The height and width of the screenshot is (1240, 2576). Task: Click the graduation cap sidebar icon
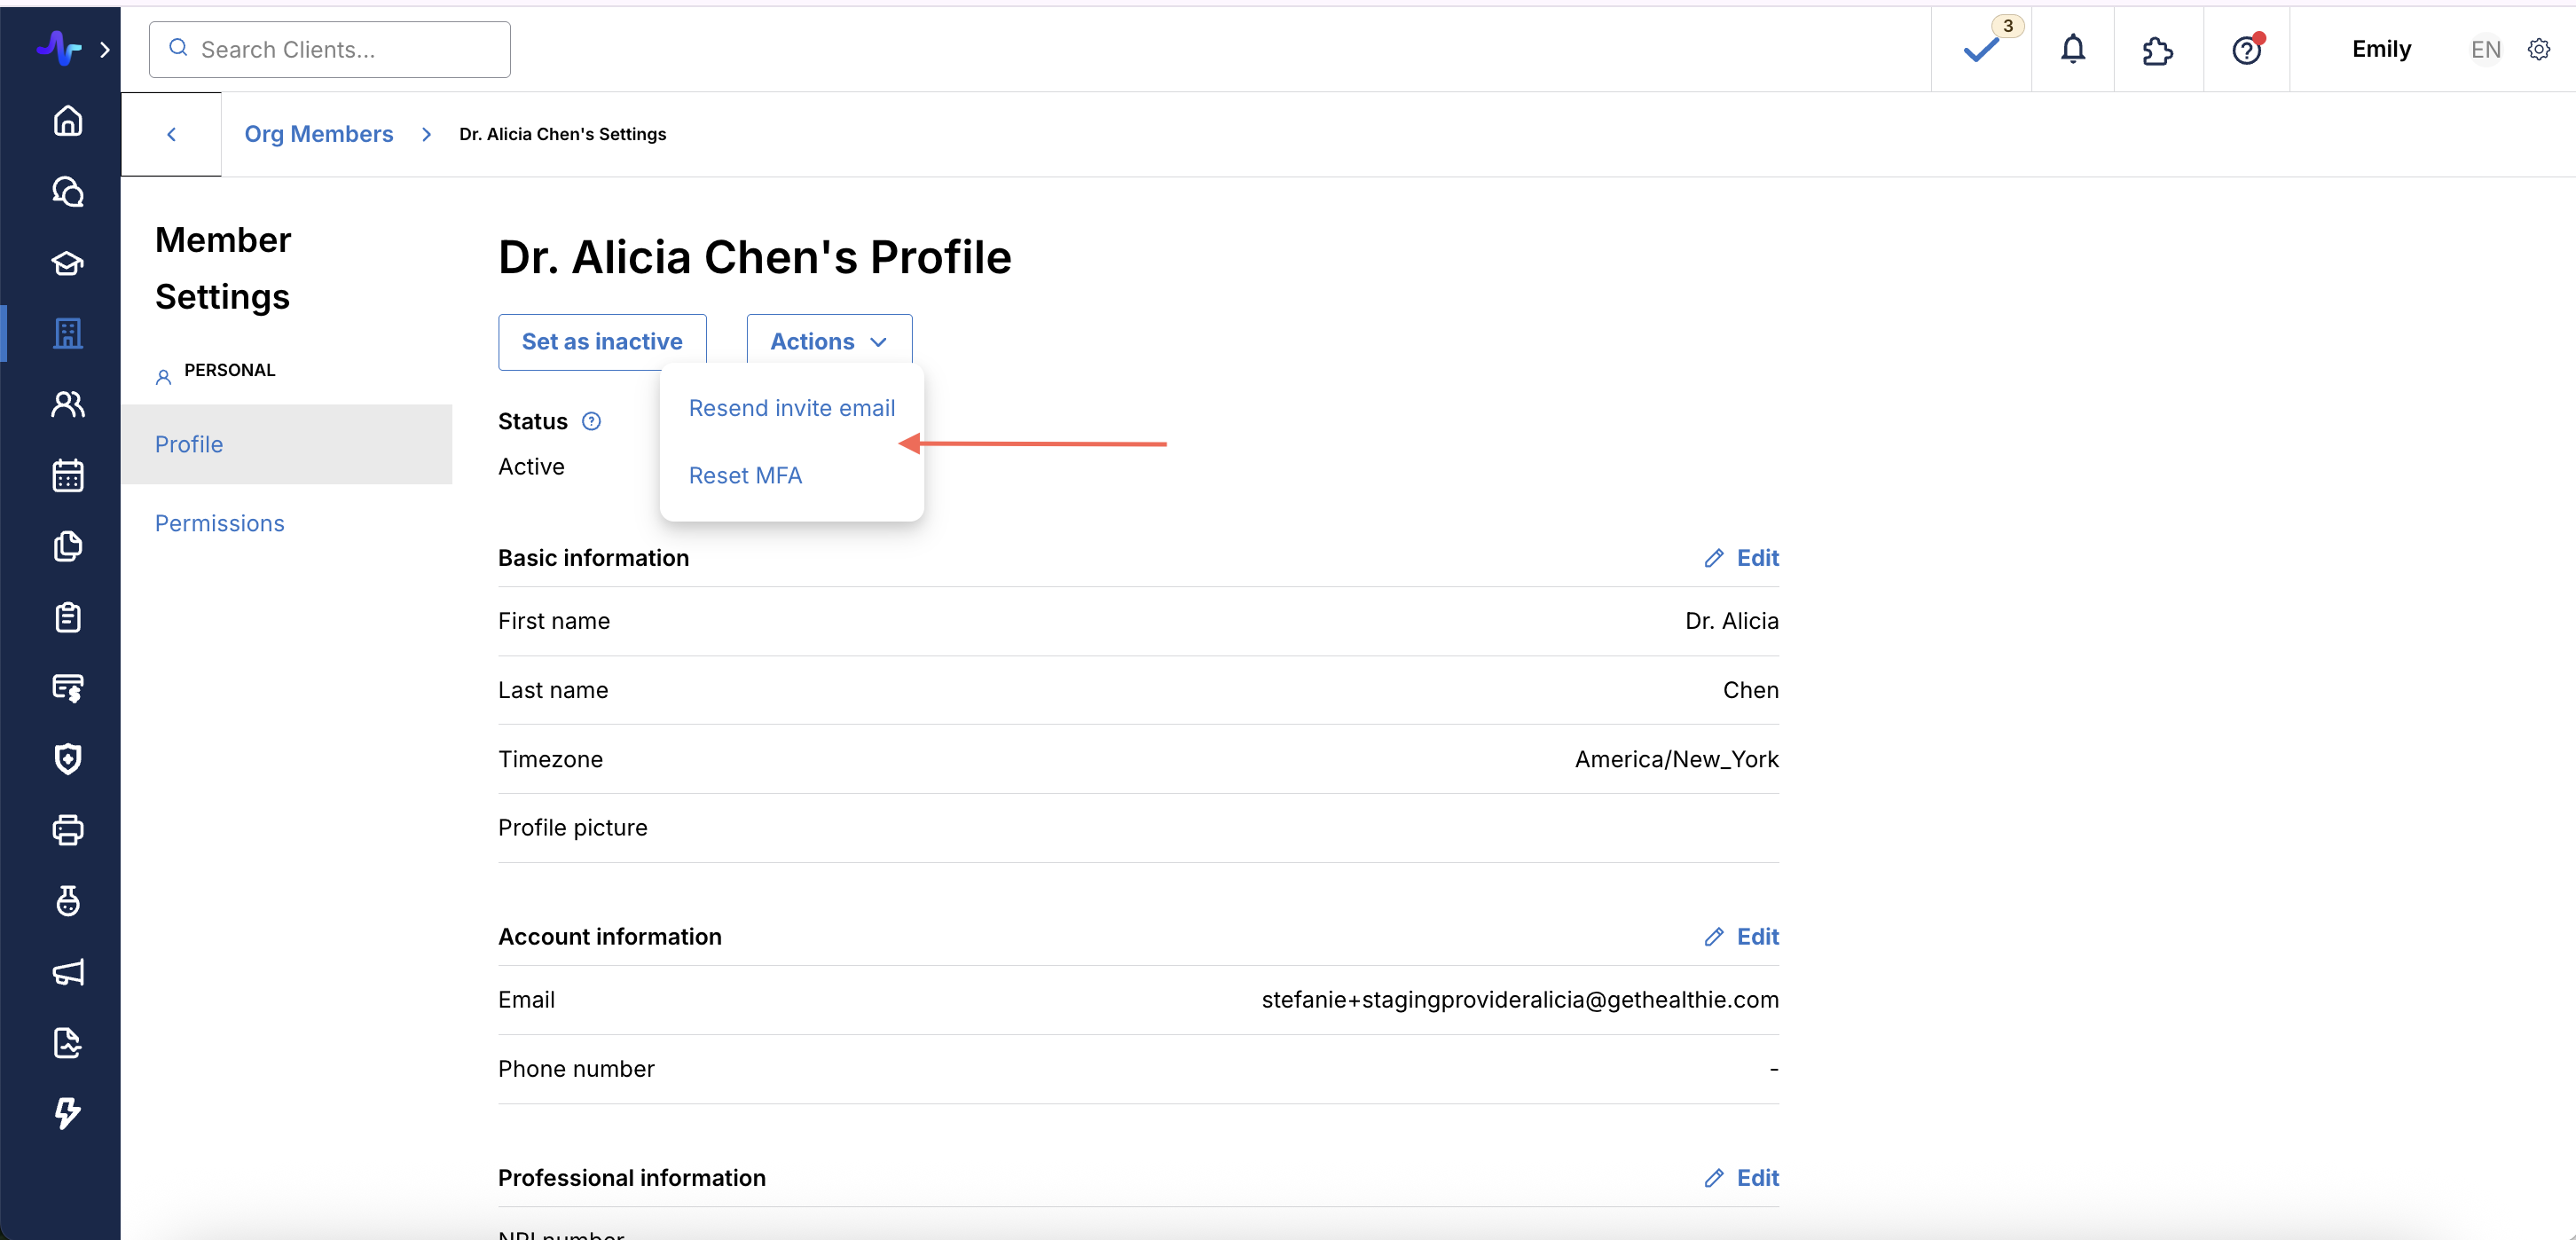pyautogui.click(x=67, y=263)
